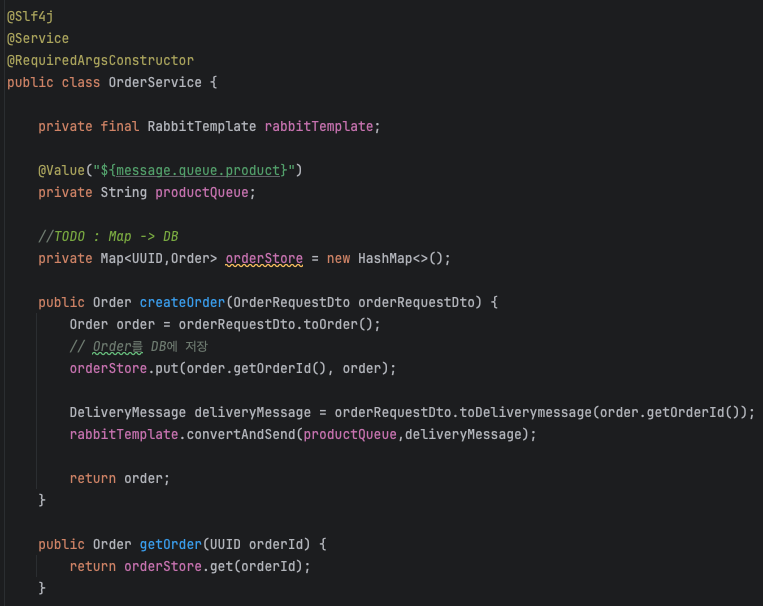Viewport: 763px width, 606px height.
Task: Click the RabbitTemplate type in field declaration
Action: click(x=201, y=127)
